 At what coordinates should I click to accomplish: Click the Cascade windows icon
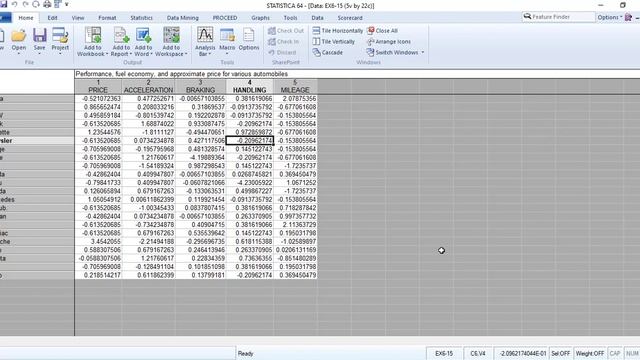(x=316, y=52)
